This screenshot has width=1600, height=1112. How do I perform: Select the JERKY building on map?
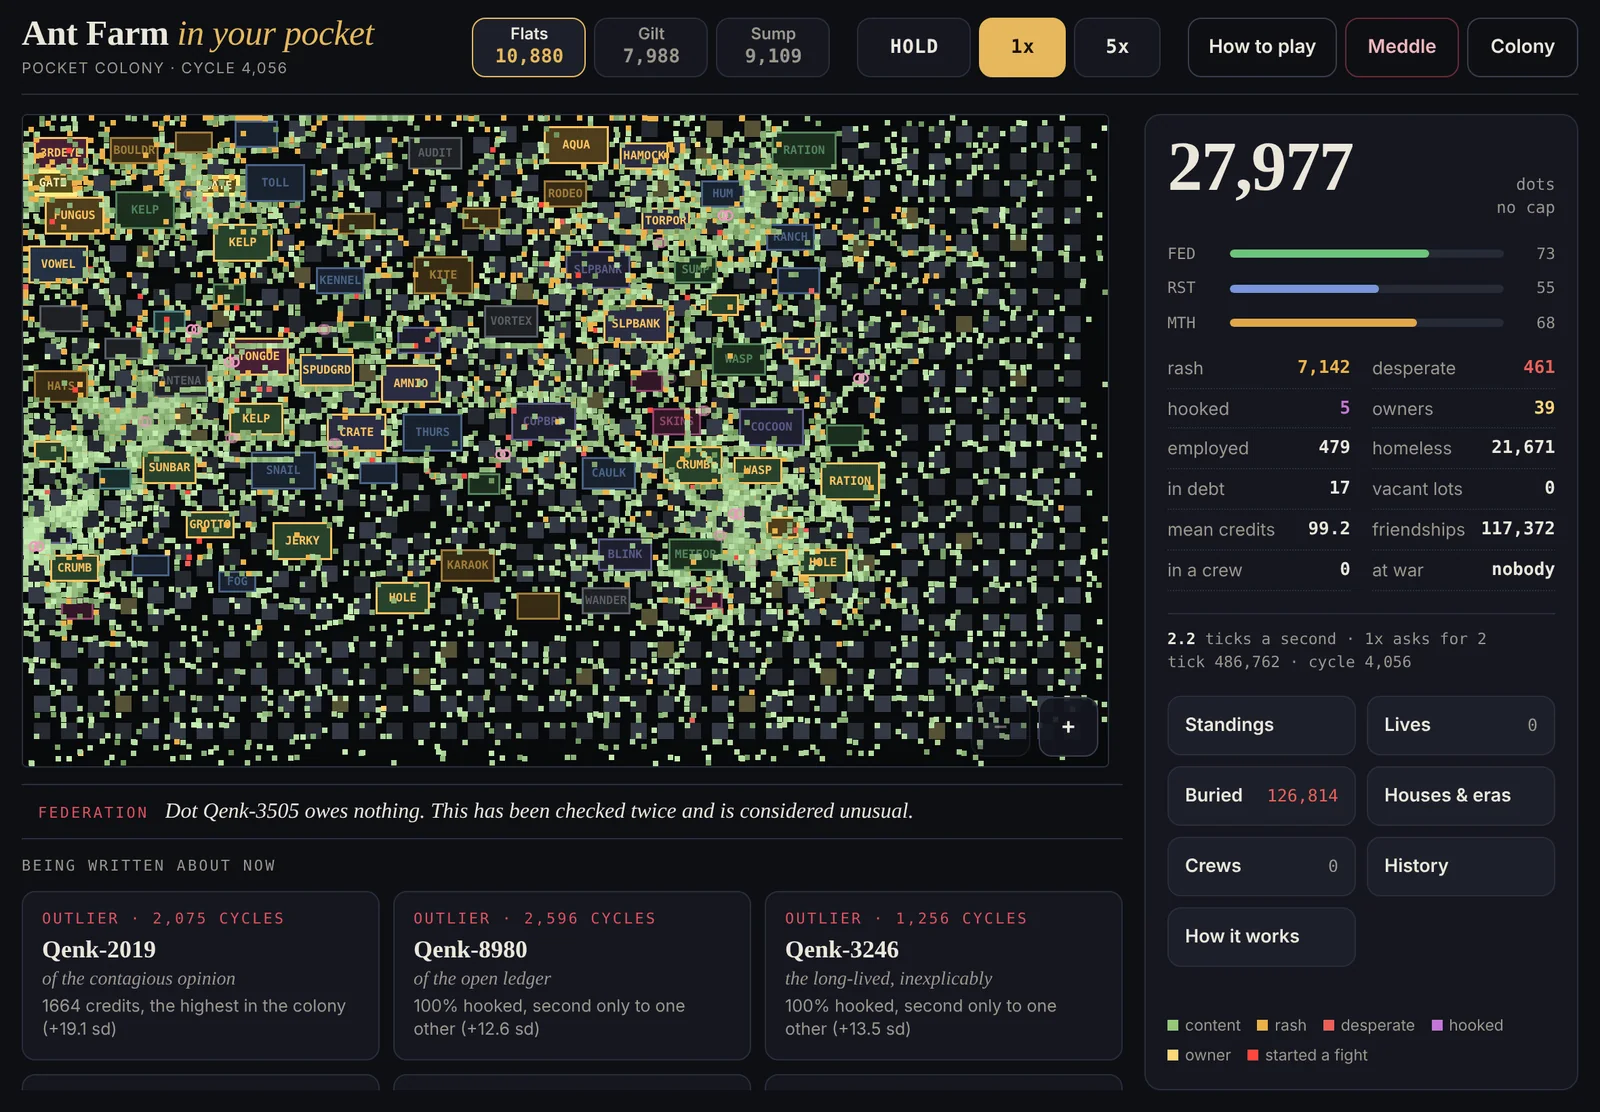click(x=302, y=540)
